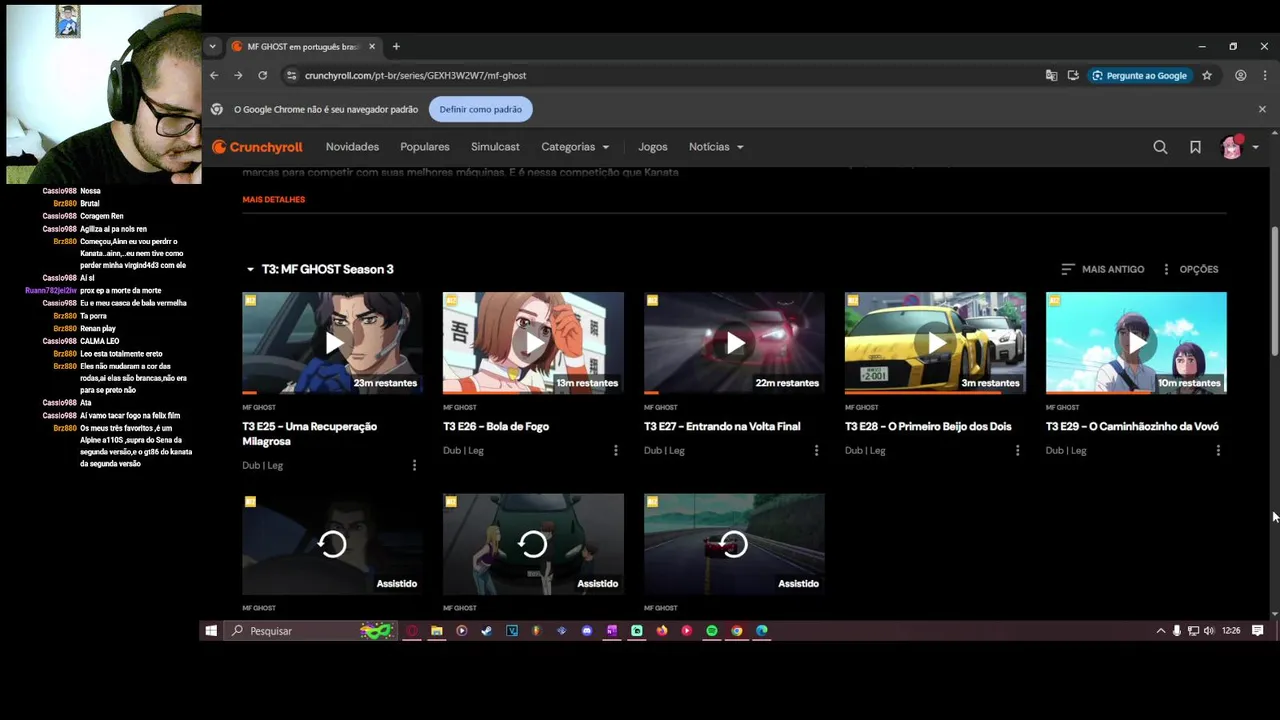Click the Definir como padrão button
Image resolution: width=1280 pixels, height=720 pixels.
tap(481, 109)
